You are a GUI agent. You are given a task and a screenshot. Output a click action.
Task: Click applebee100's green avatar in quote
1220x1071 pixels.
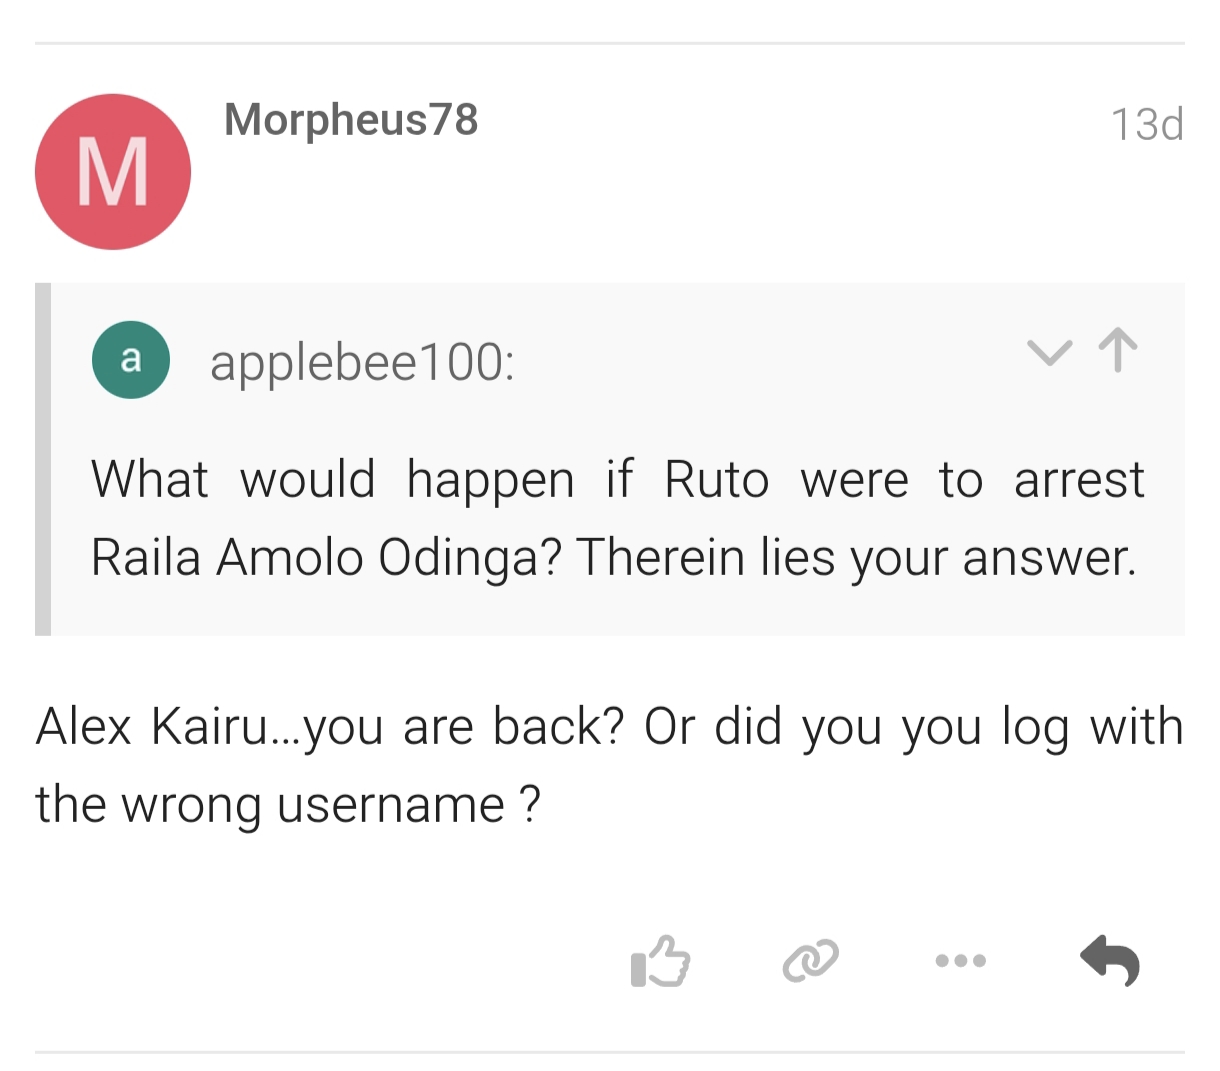click(x=130, y=360)
